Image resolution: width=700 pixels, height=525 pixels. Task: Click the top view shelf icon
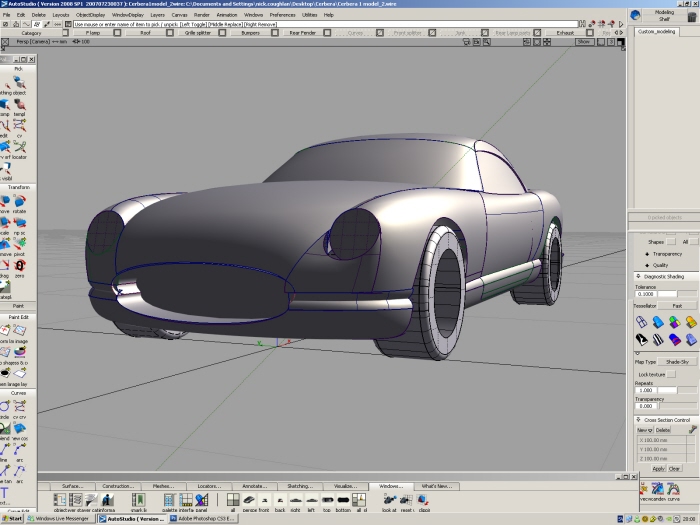tap(328, 498)
